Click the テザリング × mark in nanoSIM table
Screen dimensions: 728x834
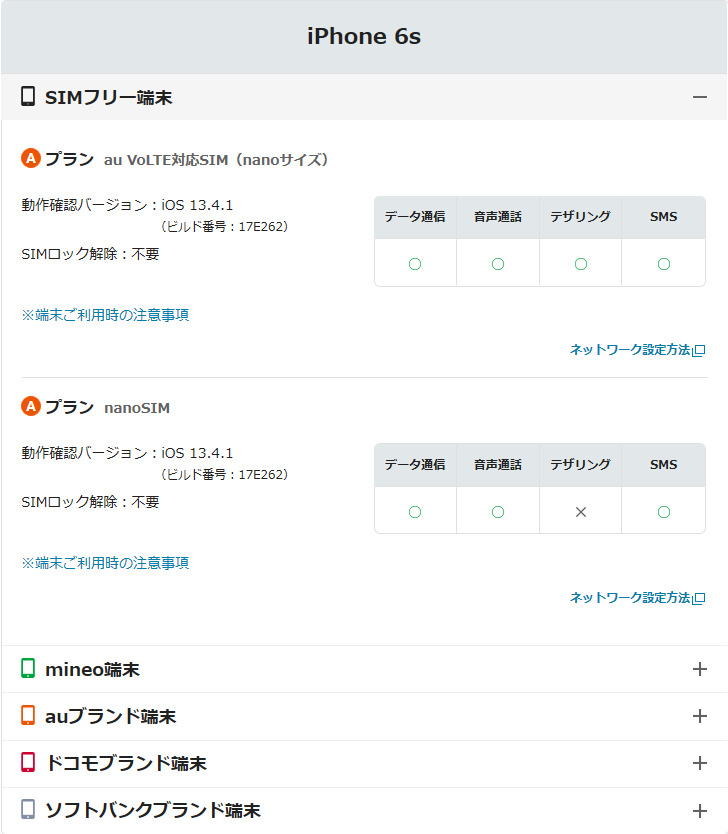[x=580, y=512]
